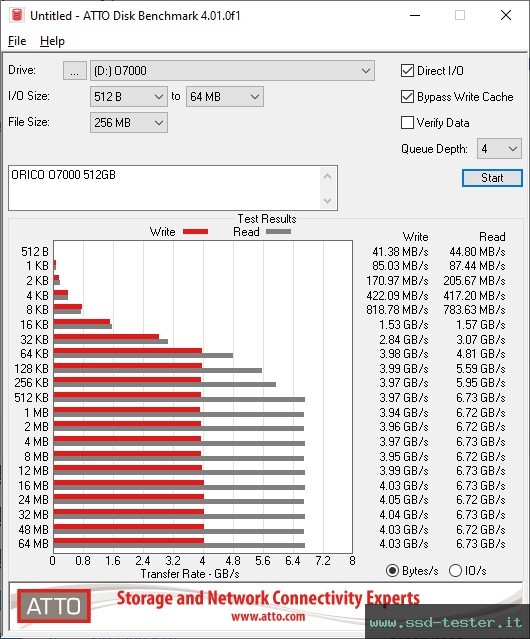The height and width of the screenshot is (639, 530).
Task: Click the 64 KB read value 4.81 GB/s
Action: pos(481,354)
